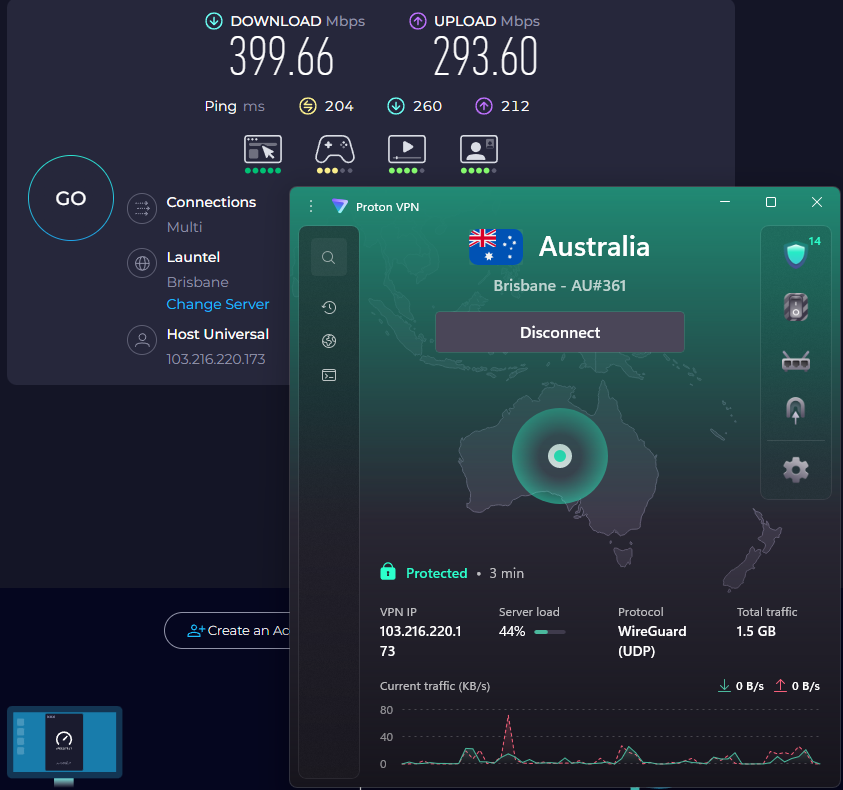Open the Split Tunneling panel

tap(795, 410)
